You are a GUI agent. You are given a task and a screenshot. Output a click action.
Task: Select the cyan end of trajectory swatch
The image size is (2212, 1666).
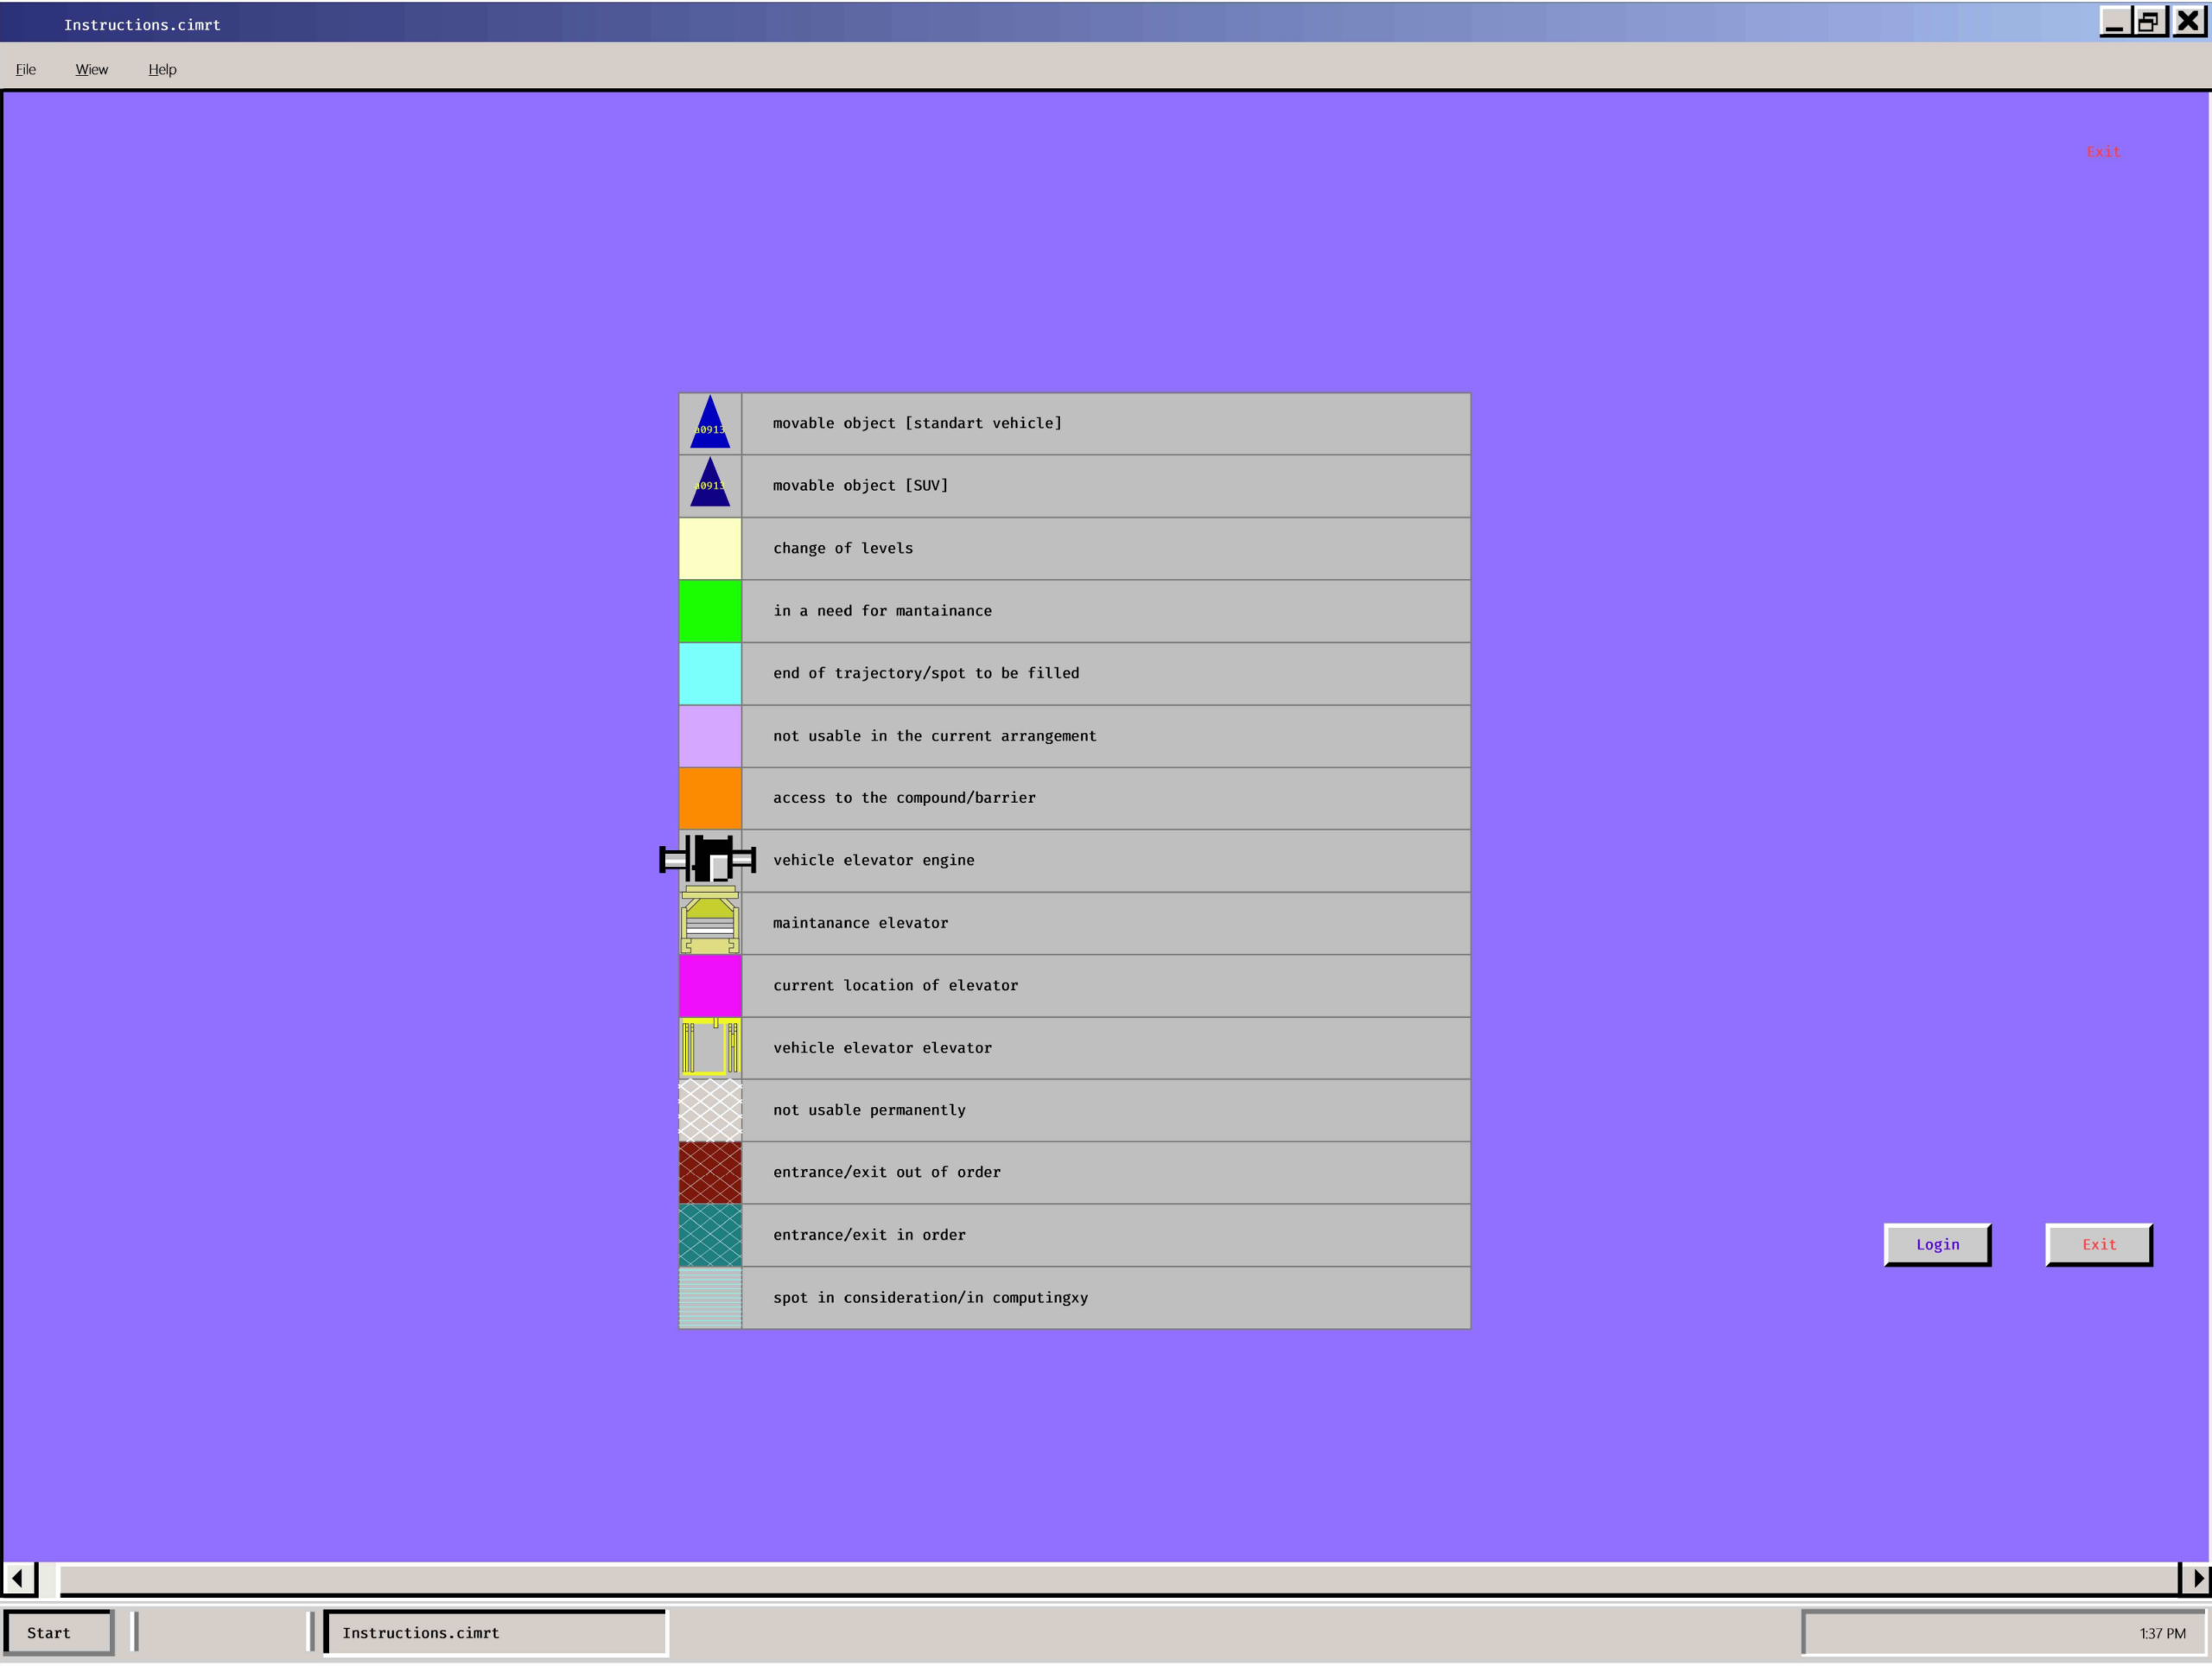click(x=710, y=673)
